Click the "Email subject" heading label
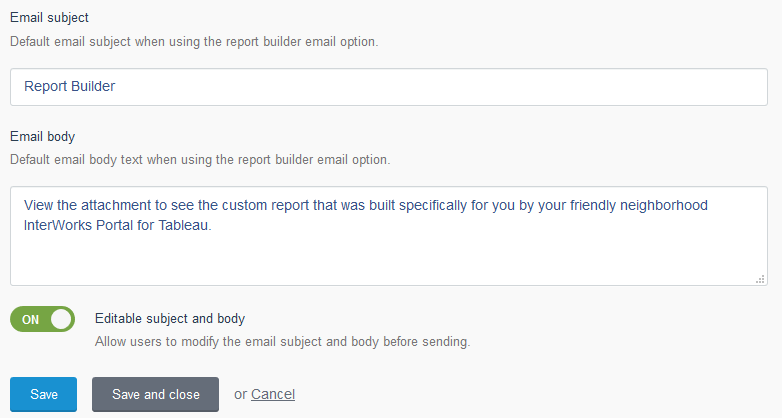Image resolution: width=782 pixels, height=418 pixels. (49, 17)
